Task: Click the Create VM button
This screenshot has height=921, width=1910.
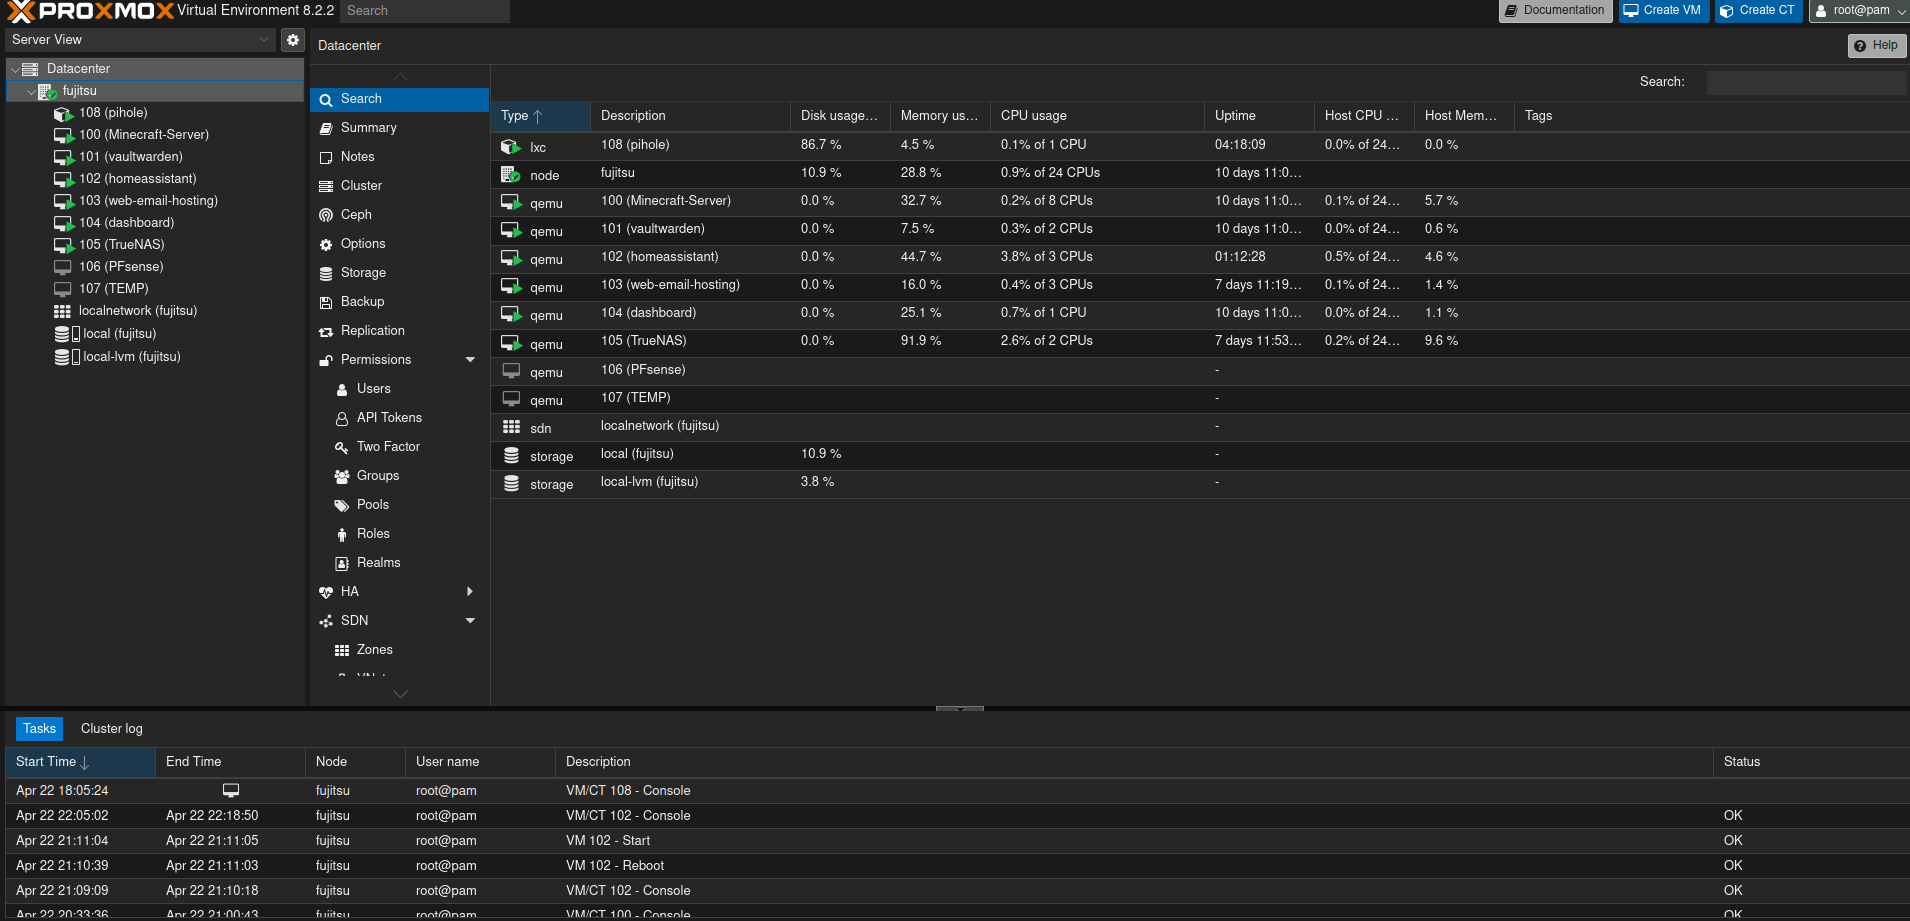Action: coord(1662,11)
